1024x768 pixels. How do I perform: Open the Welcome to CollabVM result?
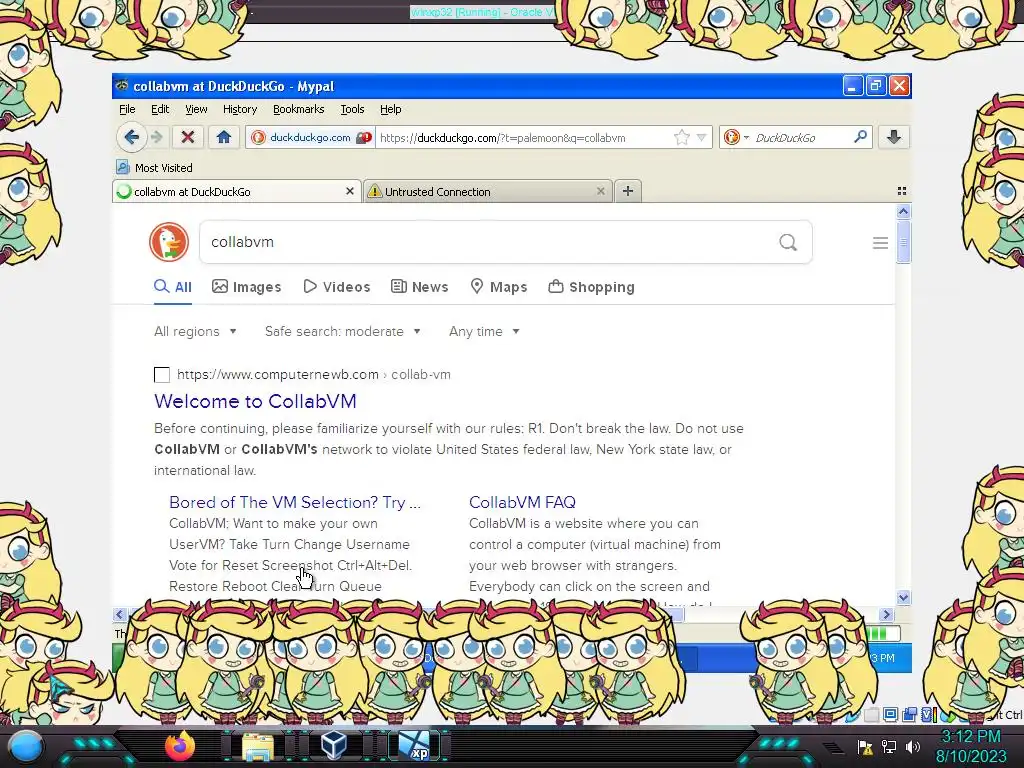coord(255,401)
